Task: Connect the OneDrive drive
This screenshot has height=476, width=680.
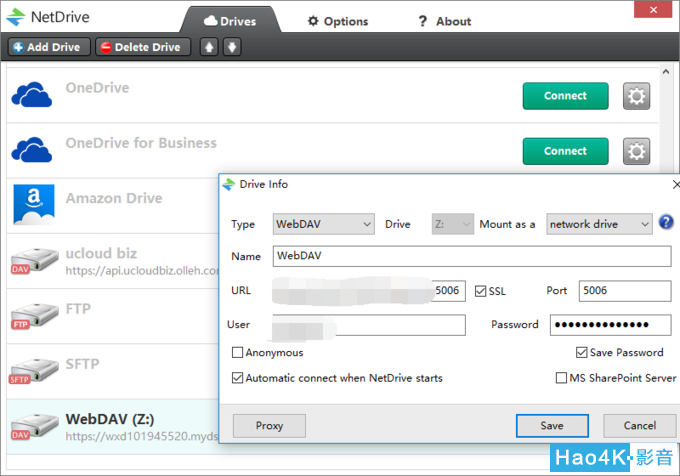Action: click(565, 96)
